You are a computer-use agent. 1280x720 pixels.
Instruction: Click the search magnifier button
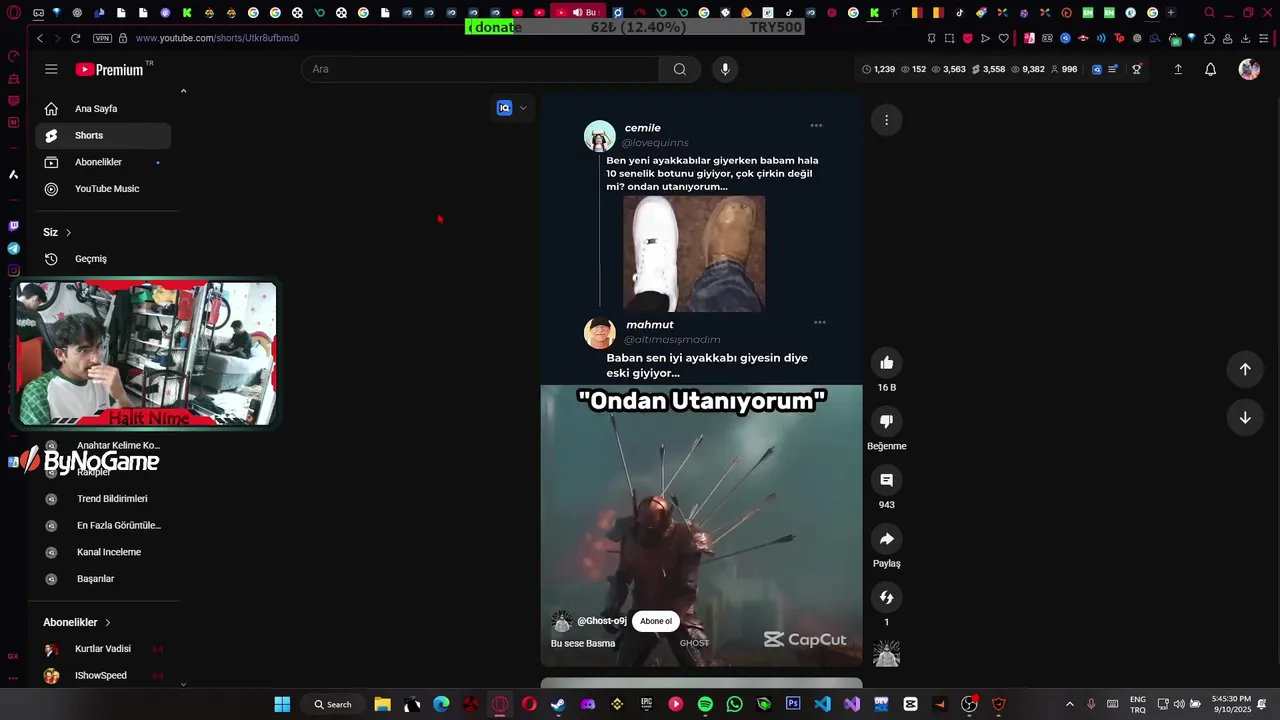[x=680, y=69]
